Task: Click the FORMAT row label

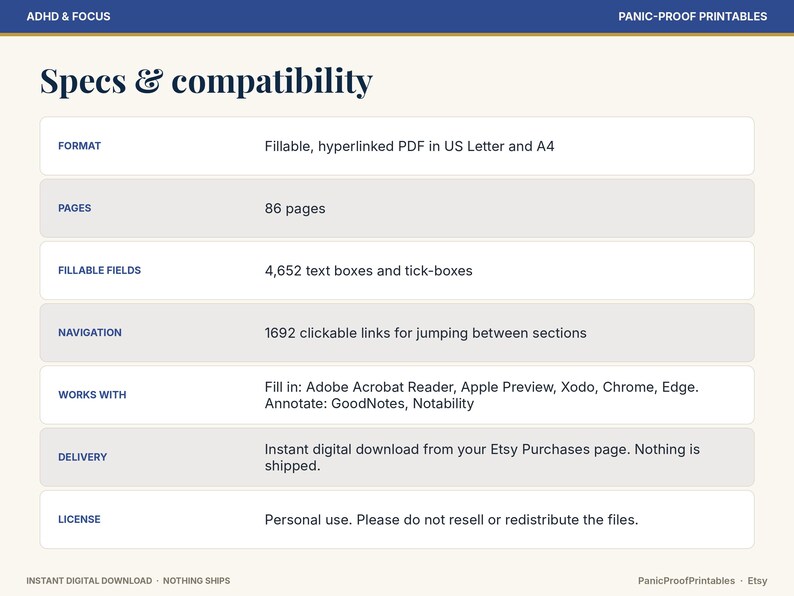Action: tap(80, 146)
